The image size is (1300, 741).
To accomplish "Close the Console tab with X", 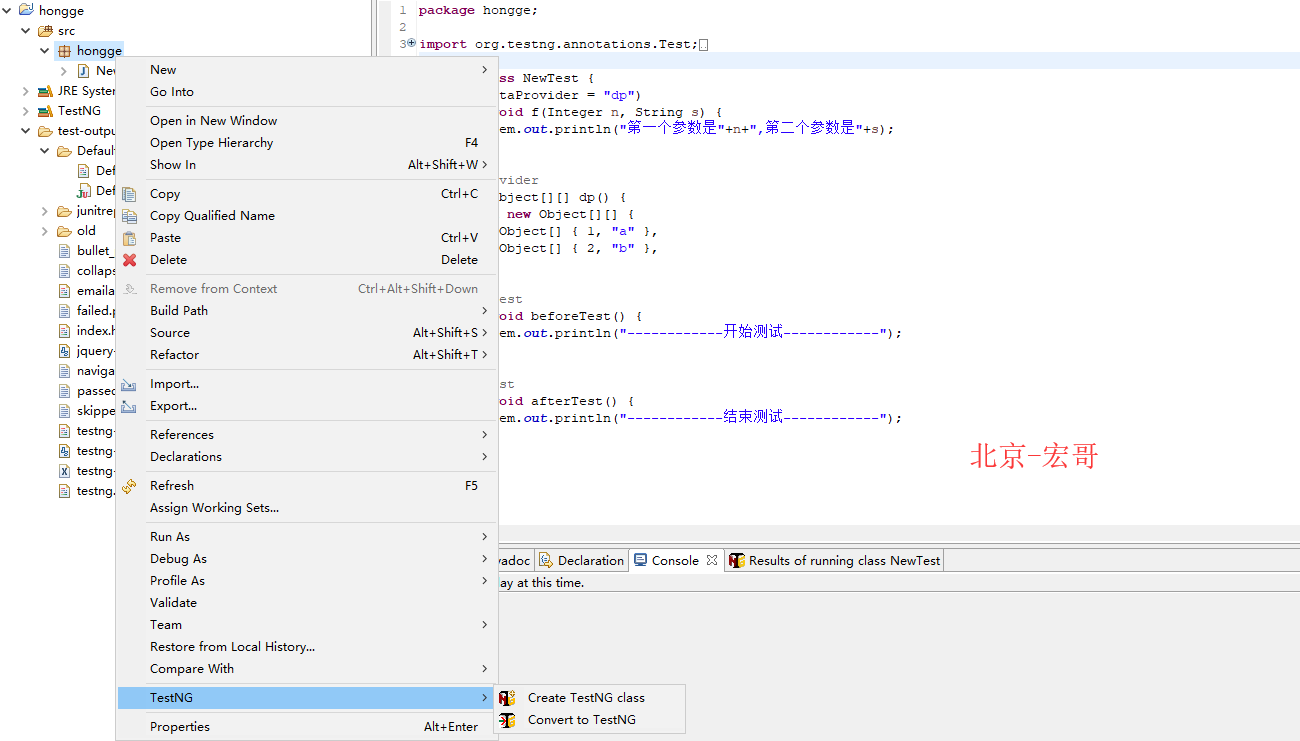I will (x=712, y=560).
